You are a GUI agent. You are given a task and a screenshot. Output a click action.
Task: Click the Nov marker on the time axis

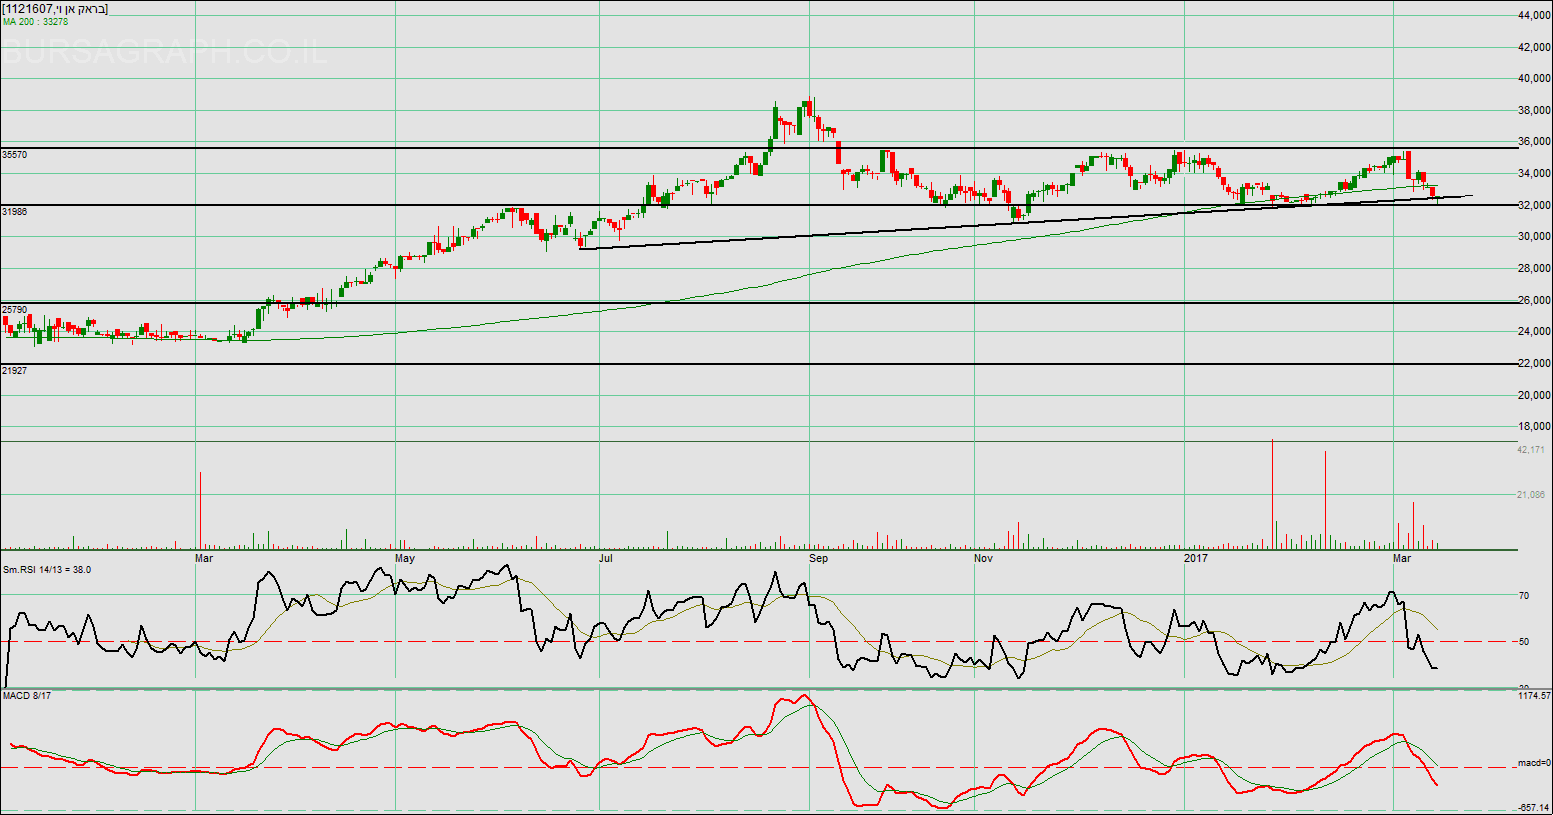click(x=983, y=558)
